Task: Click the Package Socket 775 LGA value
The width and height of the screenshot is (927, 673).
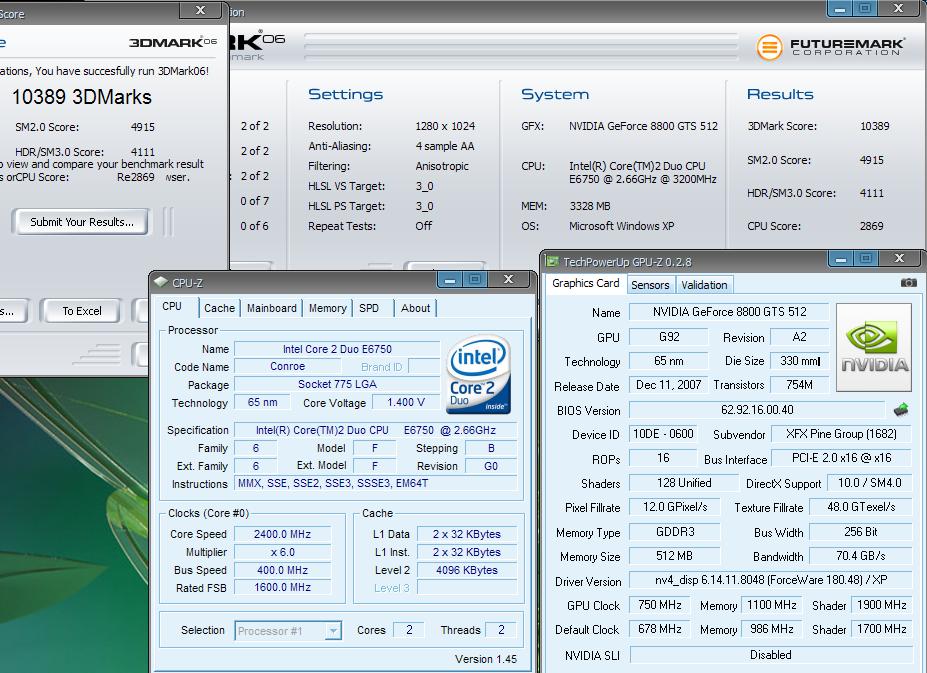Action: 337,384
